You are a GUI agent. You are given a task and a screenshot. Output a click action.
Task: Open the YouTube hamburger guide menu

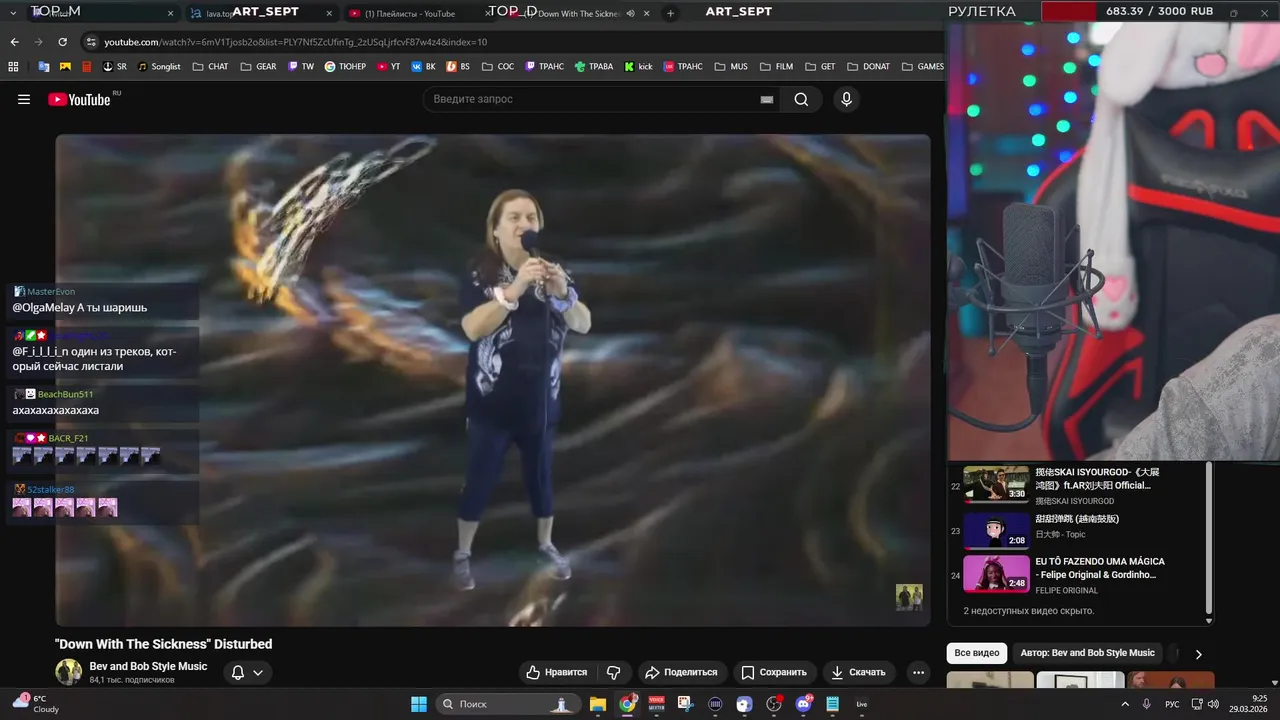(x=24, y=99)
